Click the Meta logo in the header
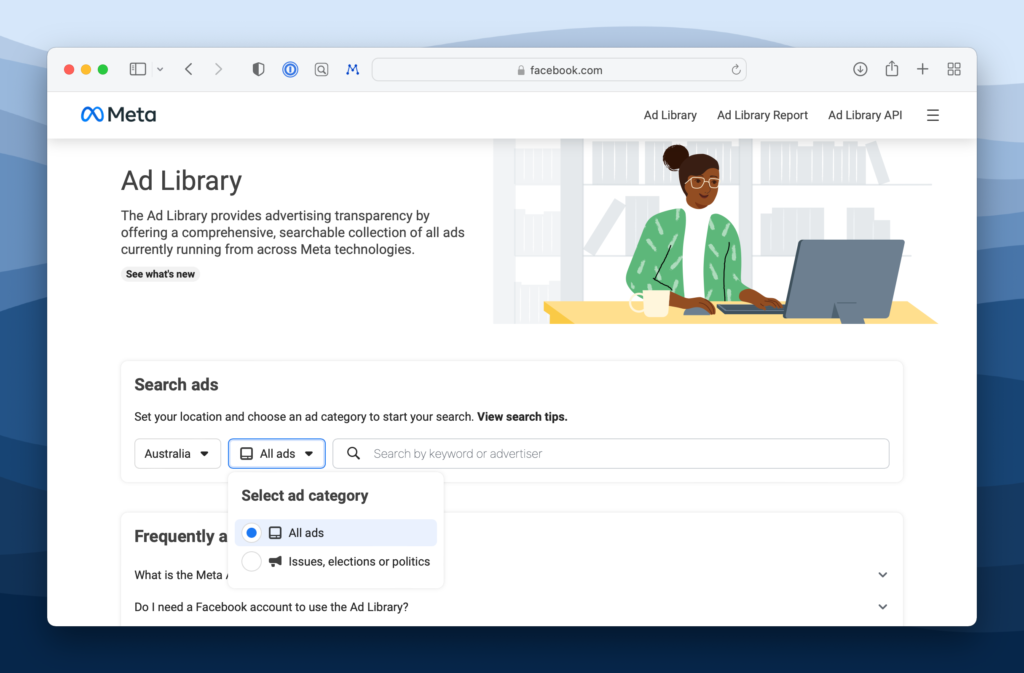Viewport: 1024px width, 673px height. (x=118, y=115)
